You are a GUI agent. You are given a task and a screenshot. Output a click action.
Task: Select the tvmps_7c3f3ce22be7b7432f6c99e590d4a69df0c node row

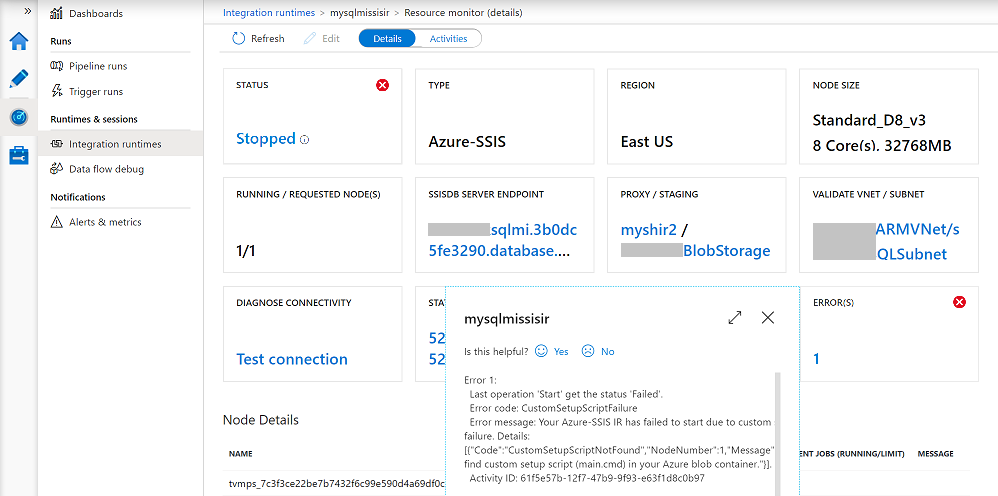point(337,483)
